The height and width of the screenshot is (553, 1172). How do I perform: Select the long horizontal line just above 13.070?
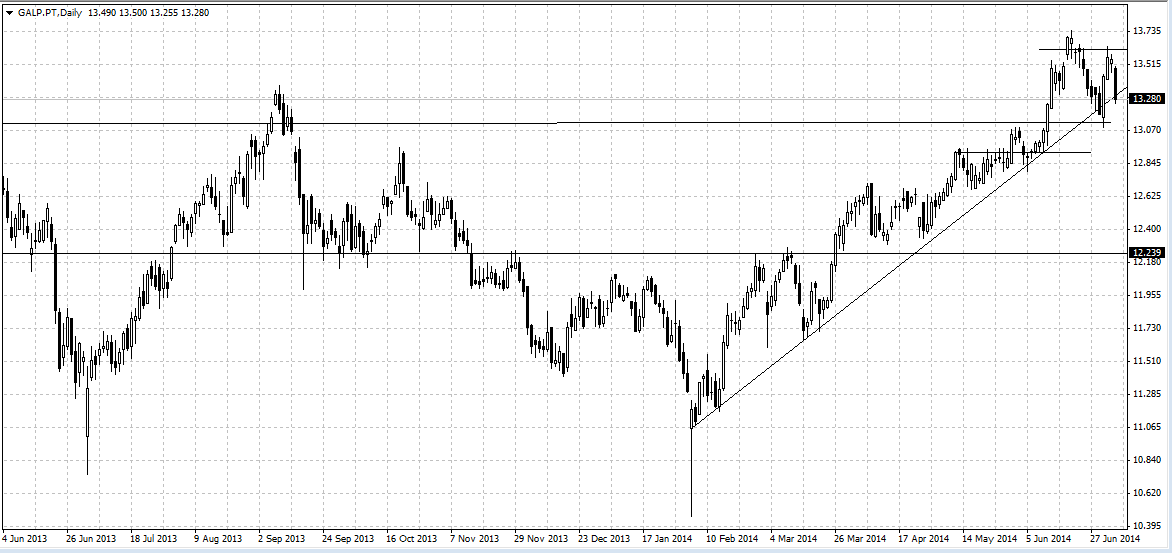557,123
